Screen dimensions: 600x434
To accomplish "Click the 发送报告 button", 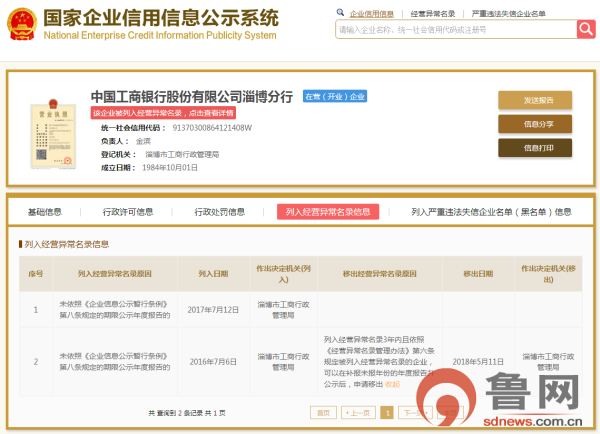I will tap(535, 100).
